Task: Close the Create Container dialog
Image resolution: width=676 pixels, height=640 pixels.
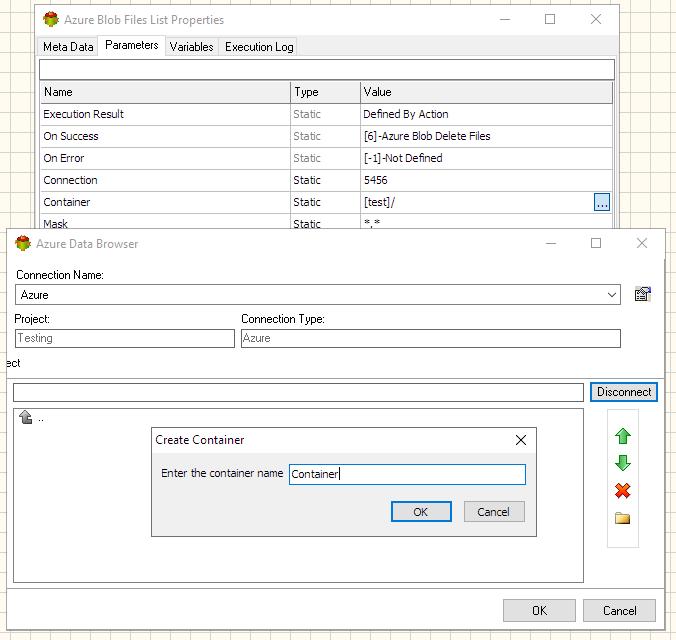Action: pos(521,440)
